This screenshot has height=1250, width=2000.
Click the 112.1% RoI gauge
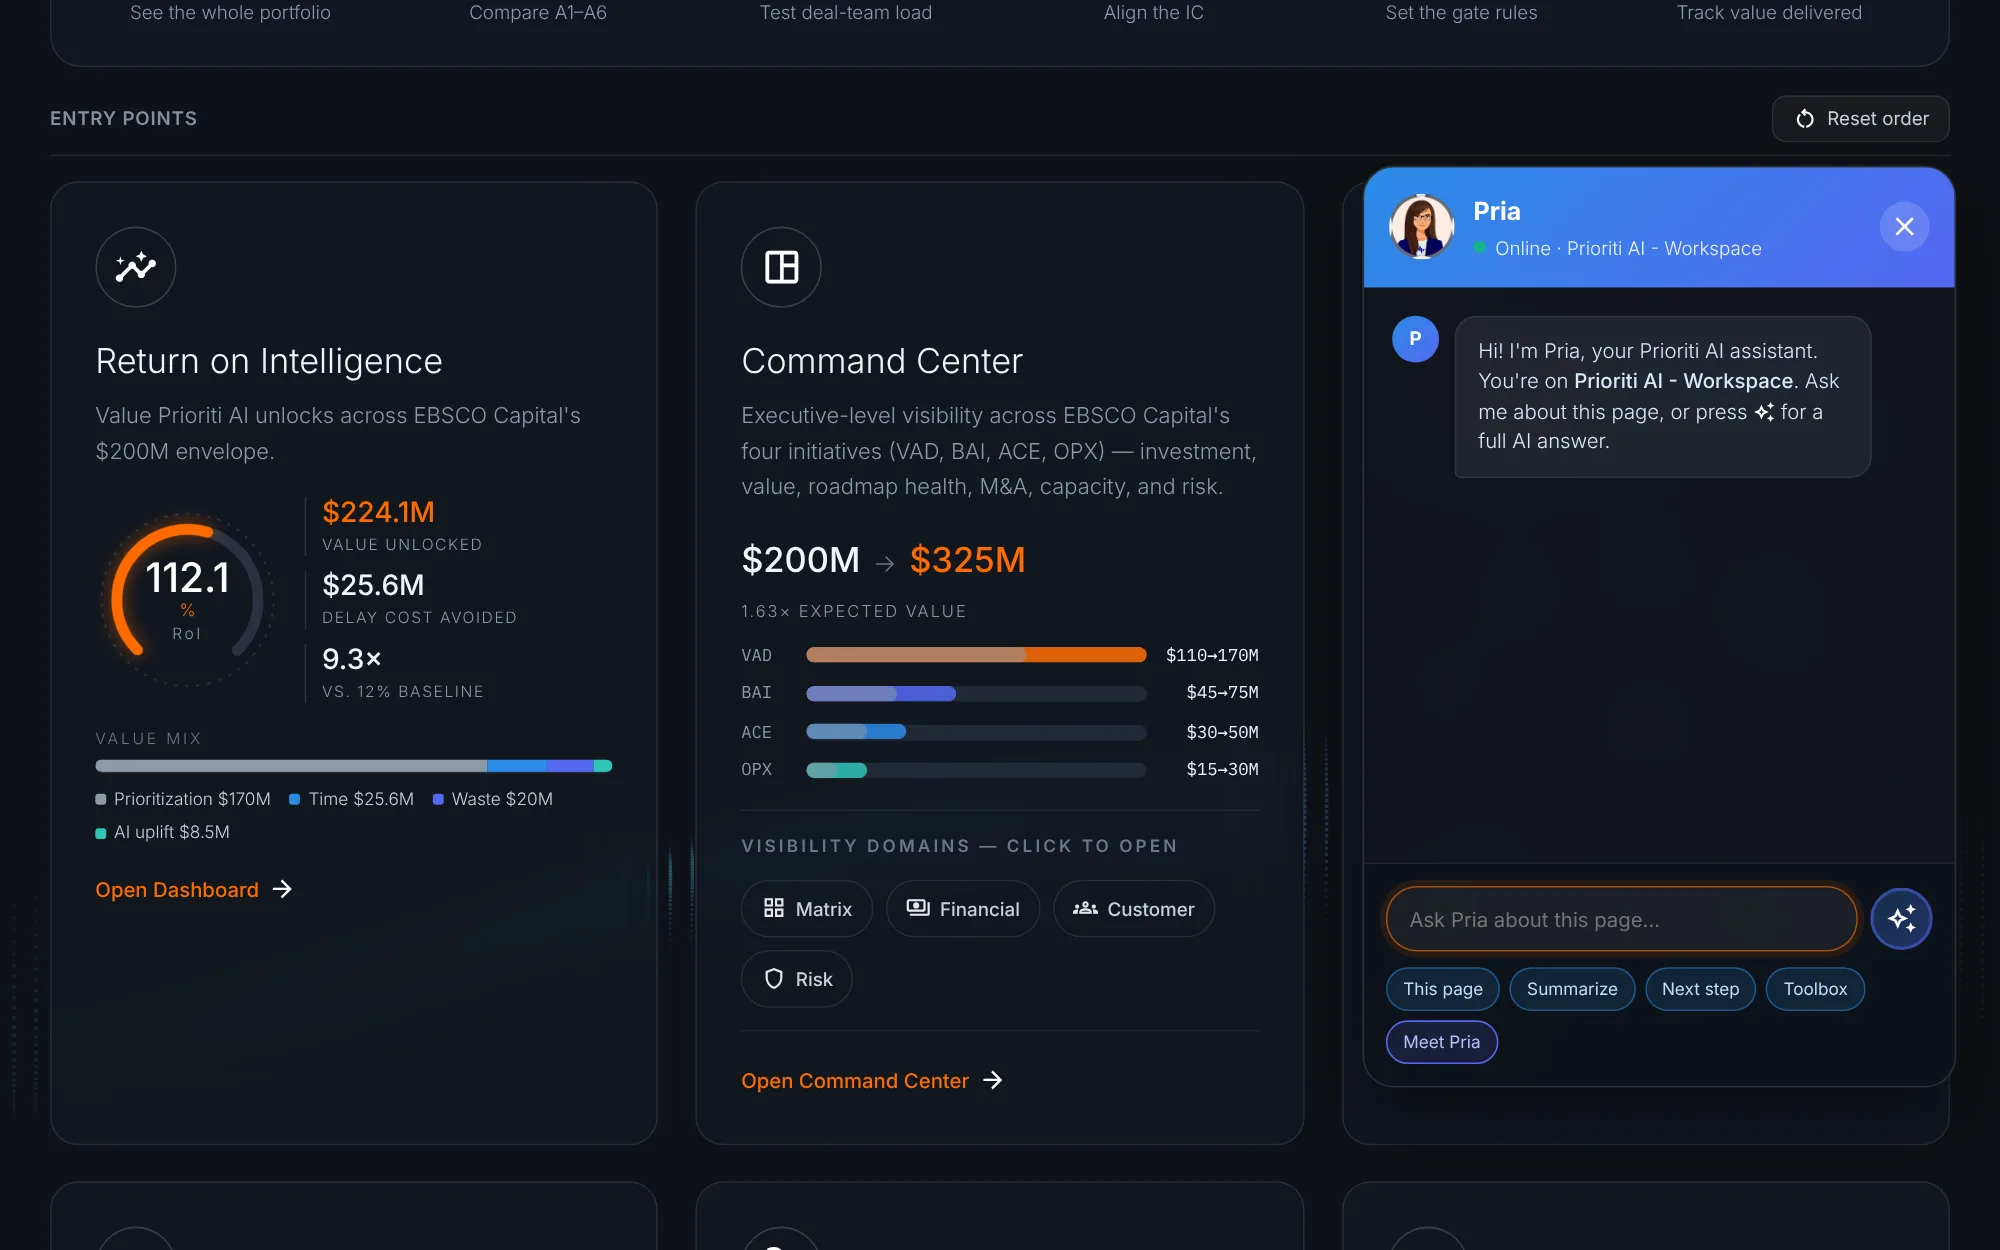(187, 599)
